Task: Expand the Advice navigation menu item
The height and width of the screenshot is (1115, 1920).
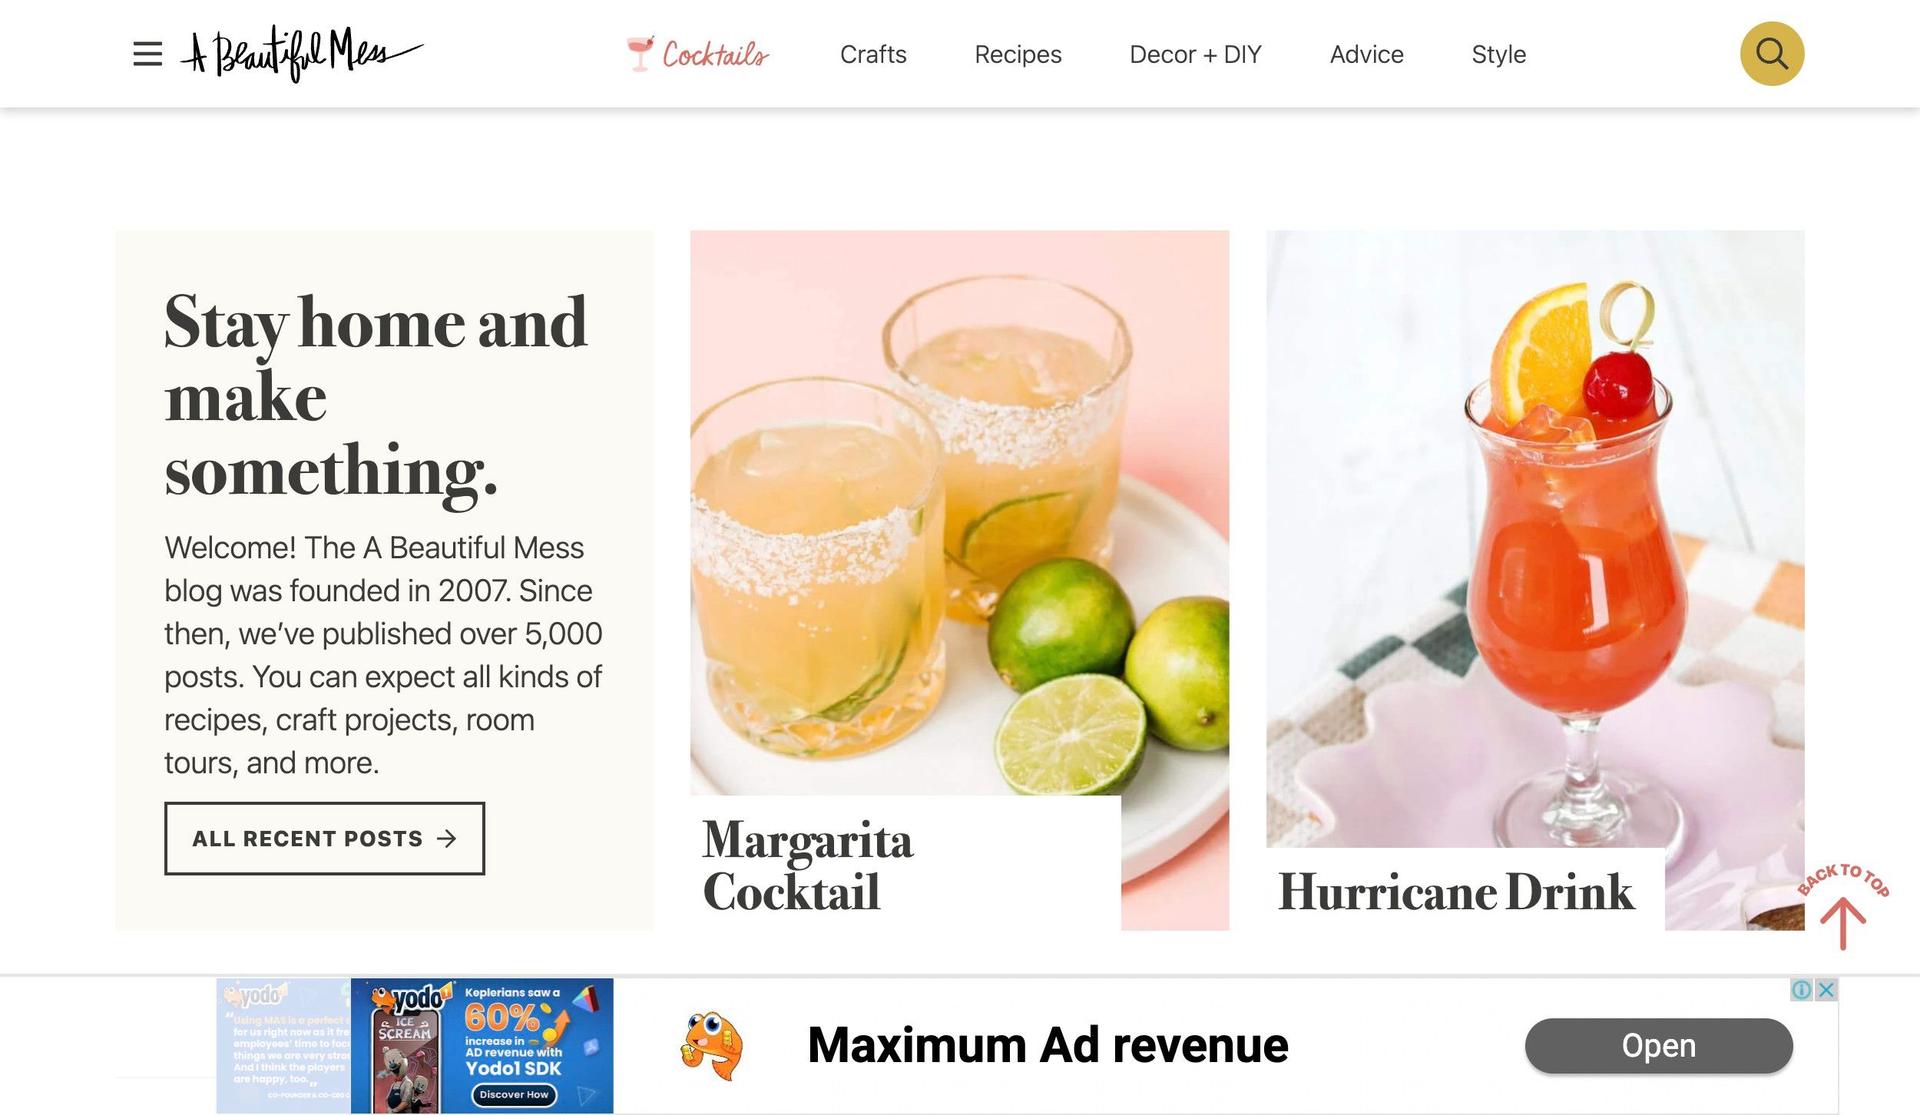Action: pyautogui.click(x=1365, y=53)
